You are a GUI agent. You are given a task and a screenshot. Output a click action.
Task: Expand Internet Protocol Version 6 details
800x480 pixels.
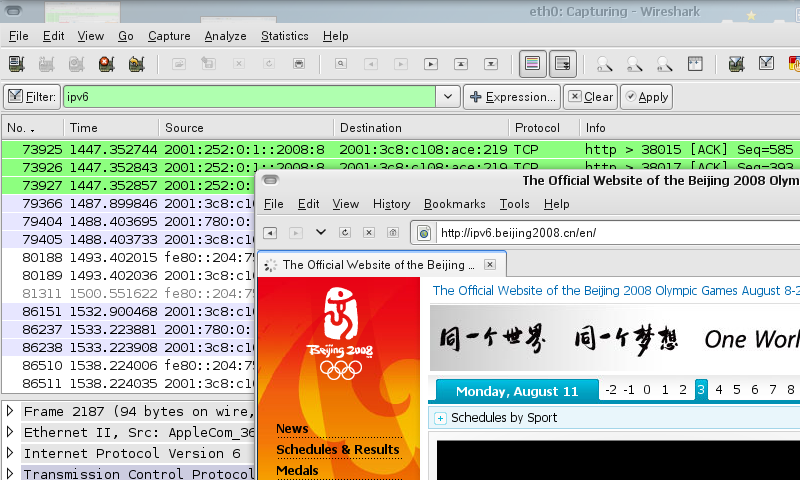point(10,453)
